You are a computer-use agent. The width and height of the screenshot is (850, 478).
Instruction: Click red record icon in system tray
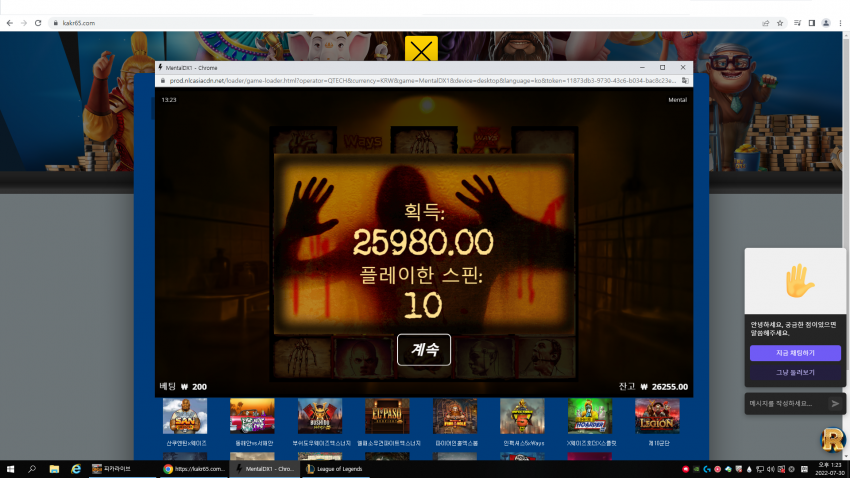(685, 469)
